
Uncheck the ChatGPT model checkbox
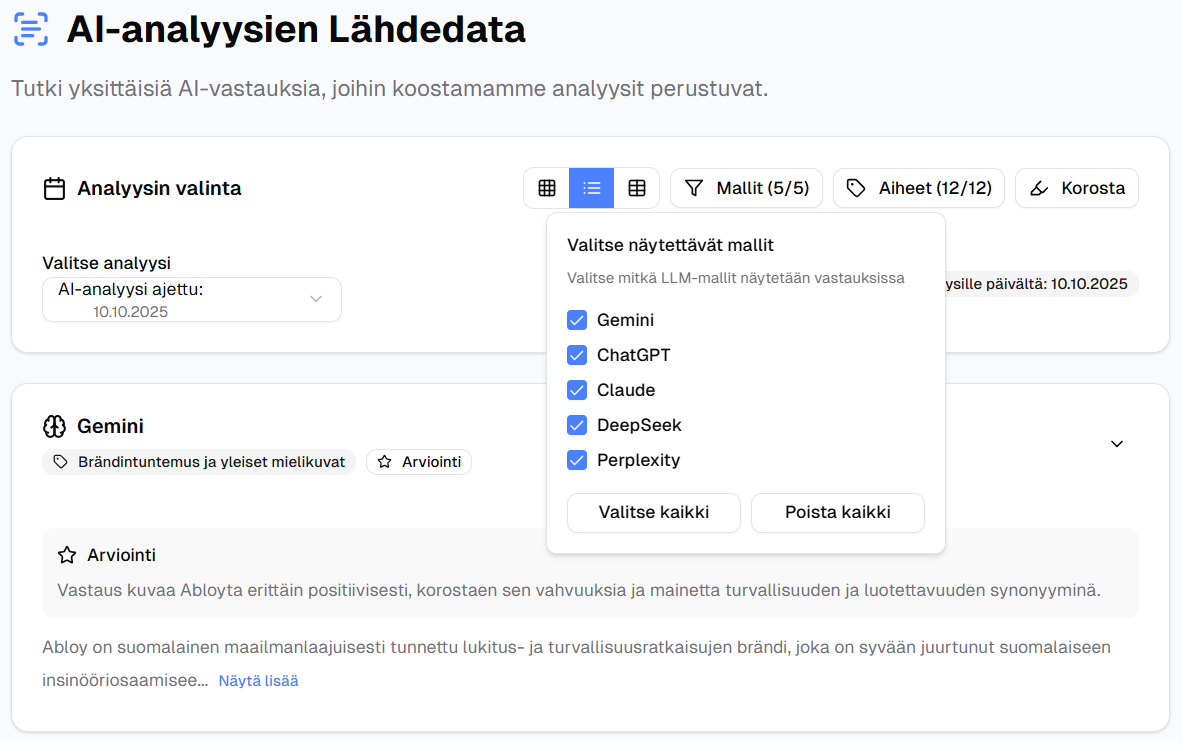pyautogui.click(x=577, y=355)
